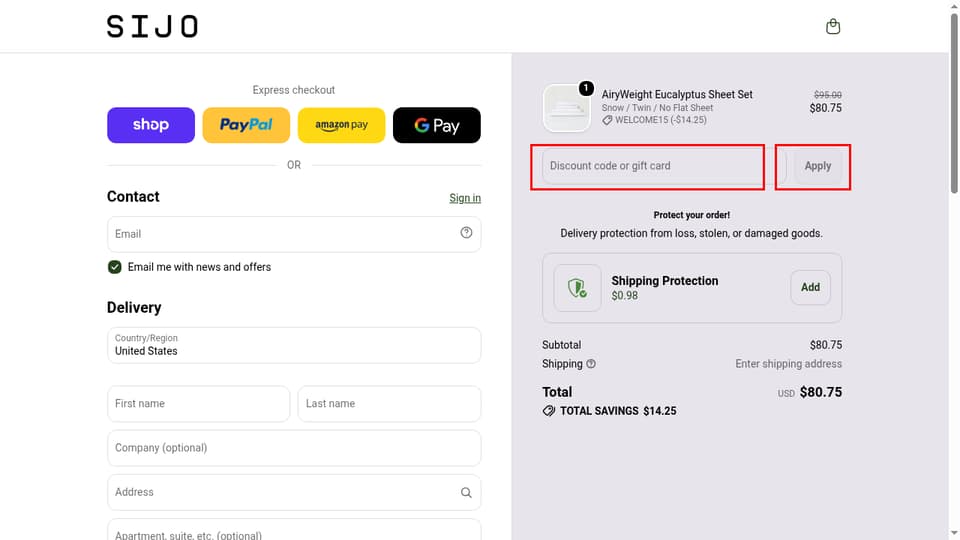Click the Shipping Protection shield icon
The height and width of the screenshot is (540, 960).
[577, 288]
